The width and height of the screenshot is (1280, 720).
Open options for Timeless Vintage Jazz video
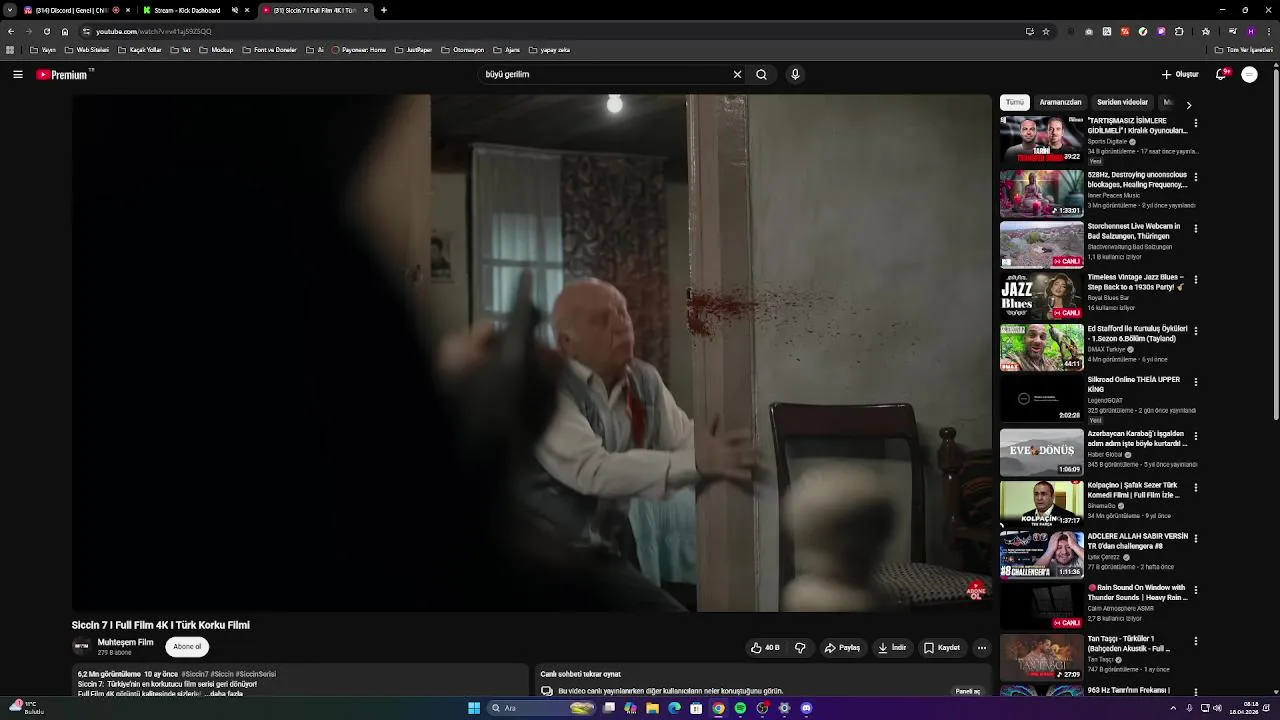tap(1196, 279)
